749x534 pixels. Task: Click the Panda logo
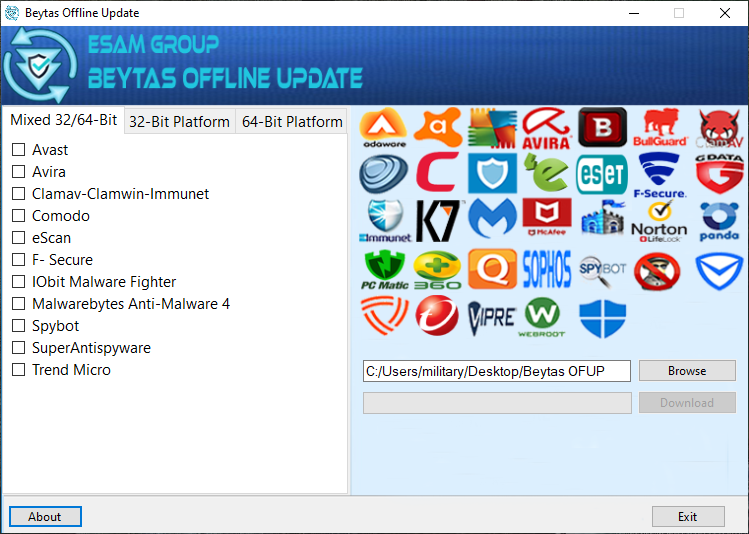[719, 222]
